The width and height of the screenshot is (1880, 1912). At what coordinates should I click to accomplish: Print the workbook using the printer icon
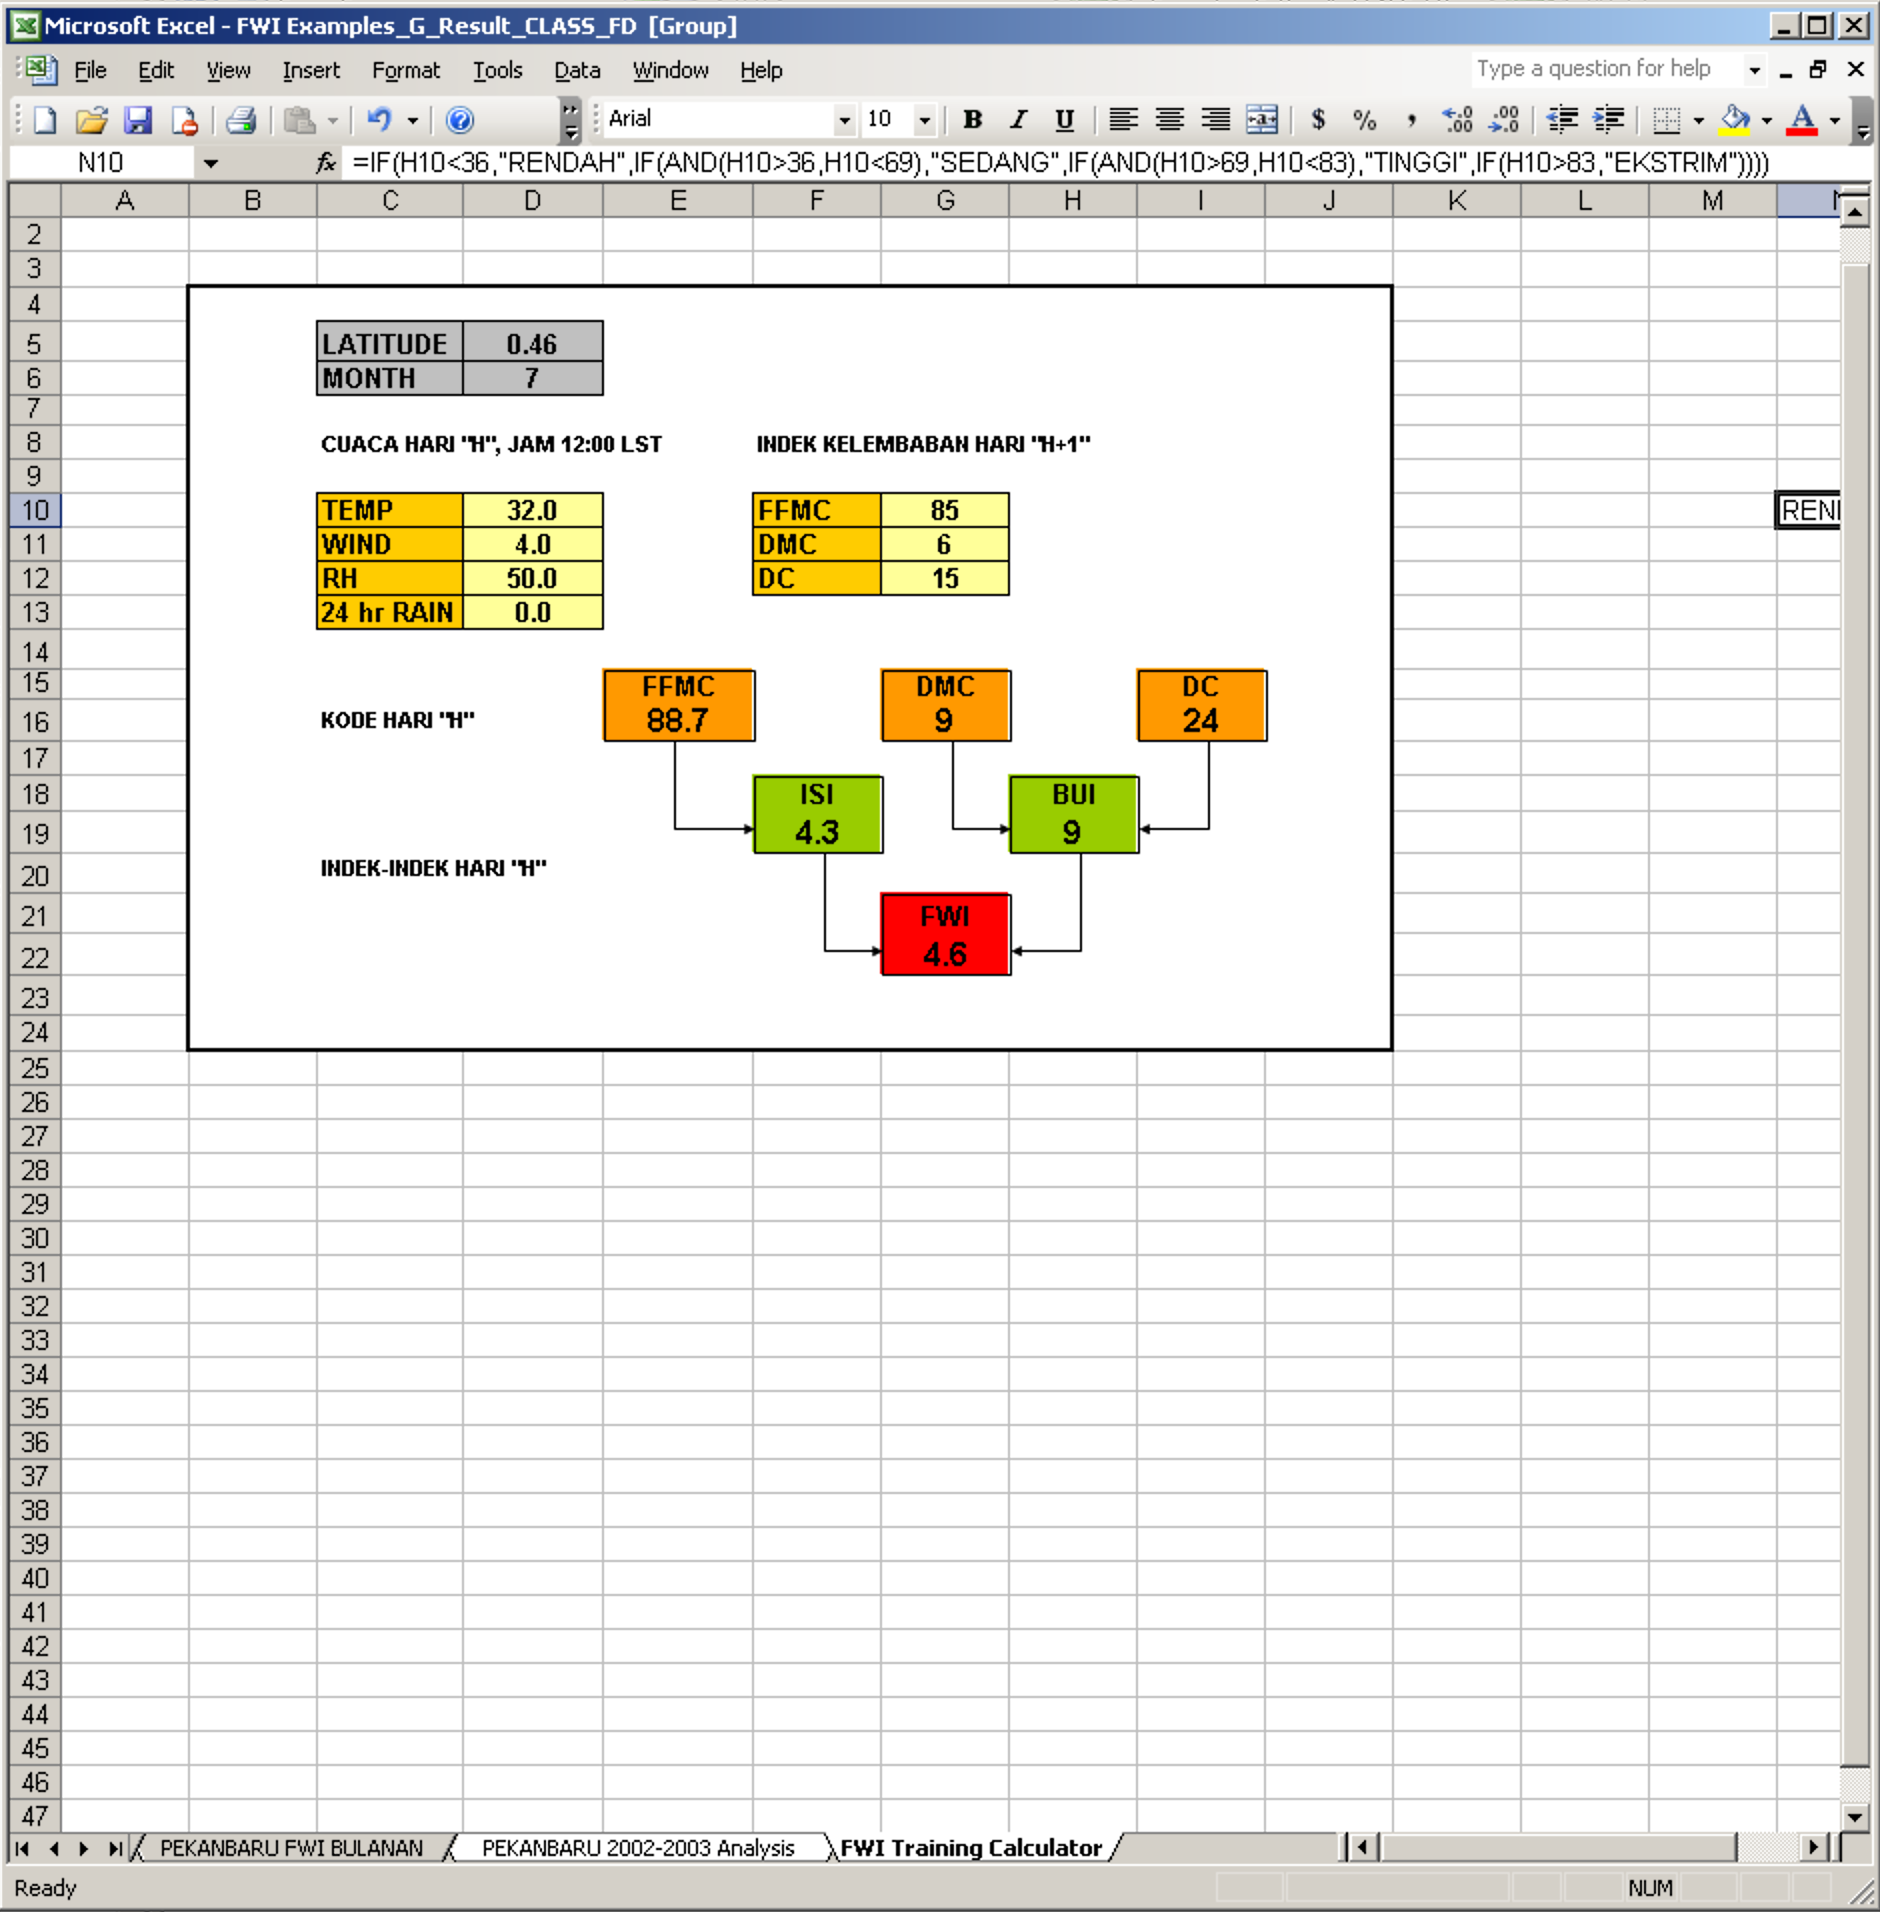point(241,120)
